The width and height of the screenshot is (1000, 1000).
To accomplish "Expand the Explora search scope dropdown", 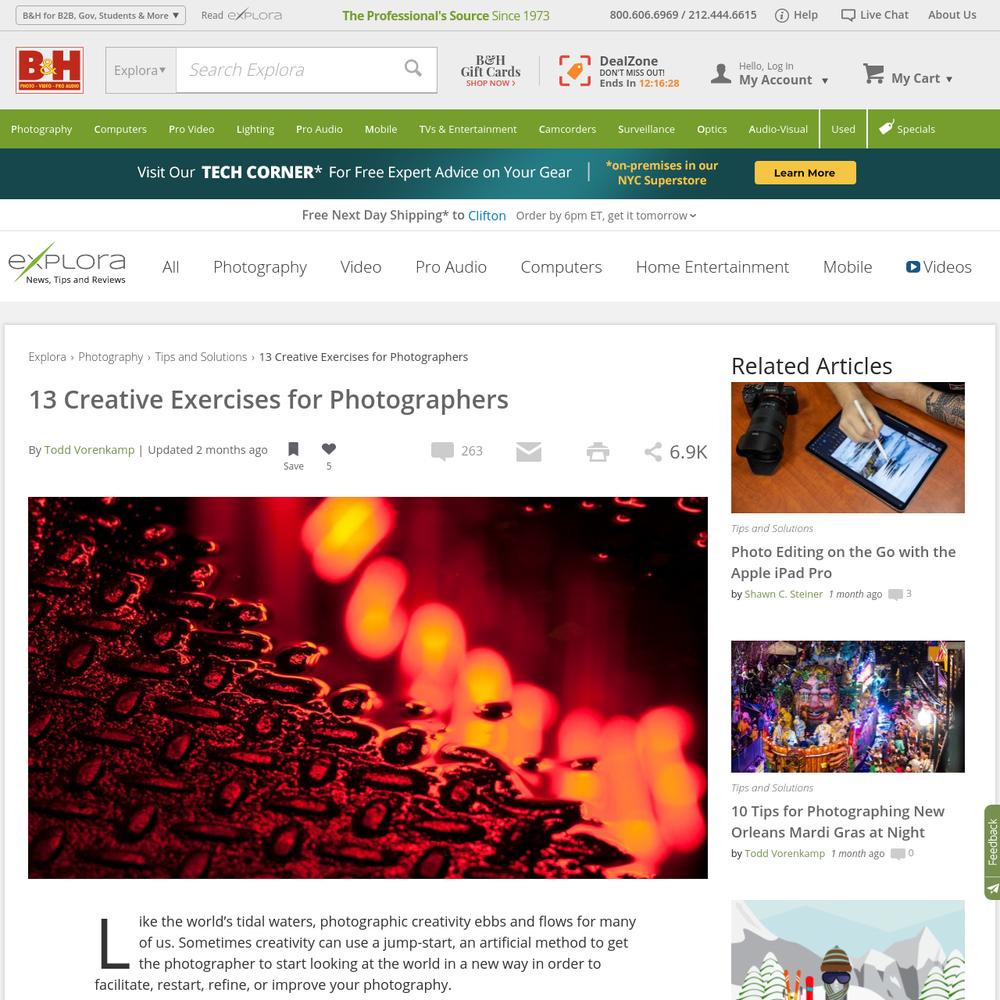I will click(140, 70).
